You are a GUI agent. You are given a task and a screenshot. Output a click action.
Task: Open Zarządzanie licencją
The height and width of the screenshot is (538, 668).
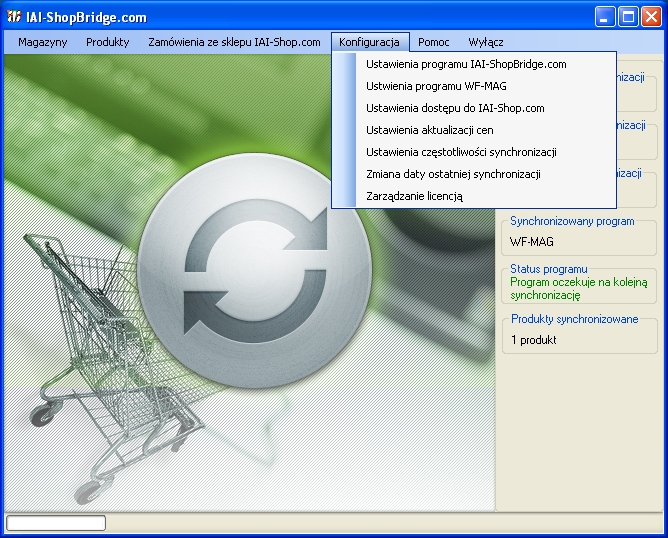point(474,196)
